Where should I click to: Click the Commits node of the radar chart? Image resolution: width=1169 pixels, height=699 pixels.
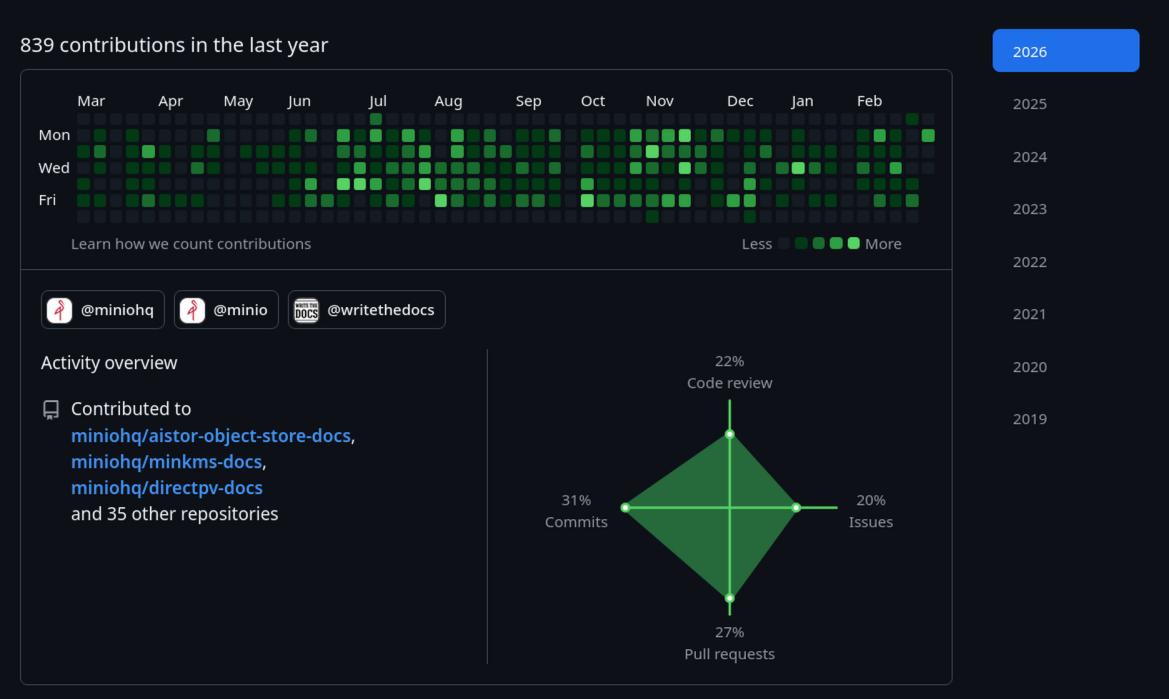tap(626, 506)
